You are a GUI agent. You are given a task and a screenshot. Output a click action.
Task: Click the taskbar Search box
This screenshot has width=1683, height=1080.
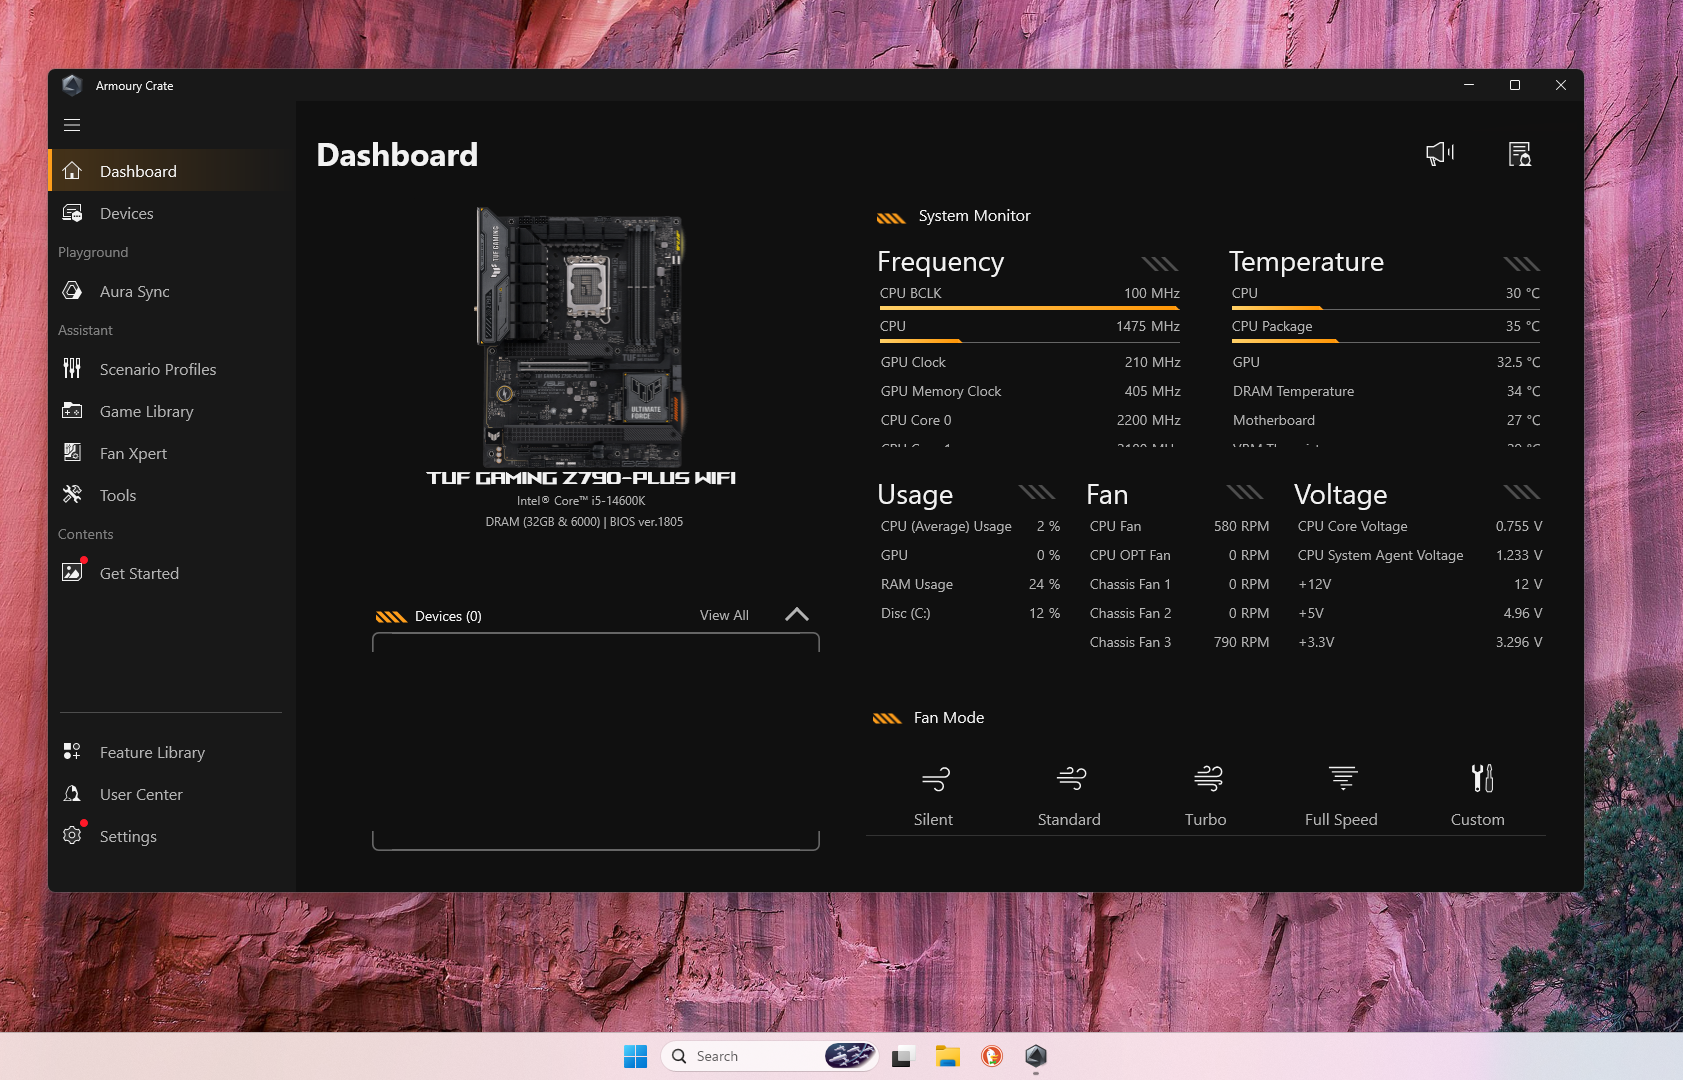(769, 1056)
